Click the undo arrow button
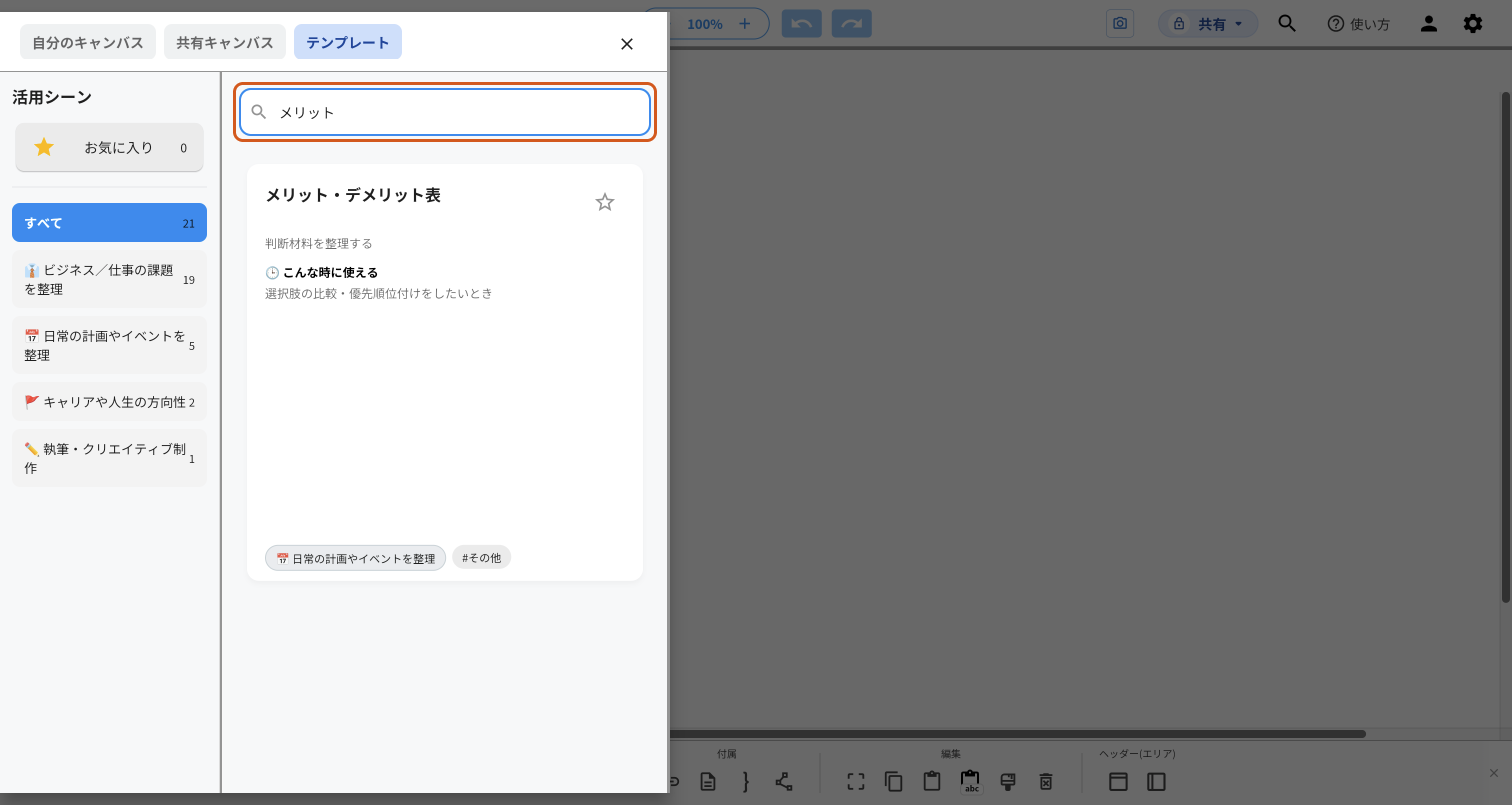Viewport: 1512px width, 805px height. (802, 24)
